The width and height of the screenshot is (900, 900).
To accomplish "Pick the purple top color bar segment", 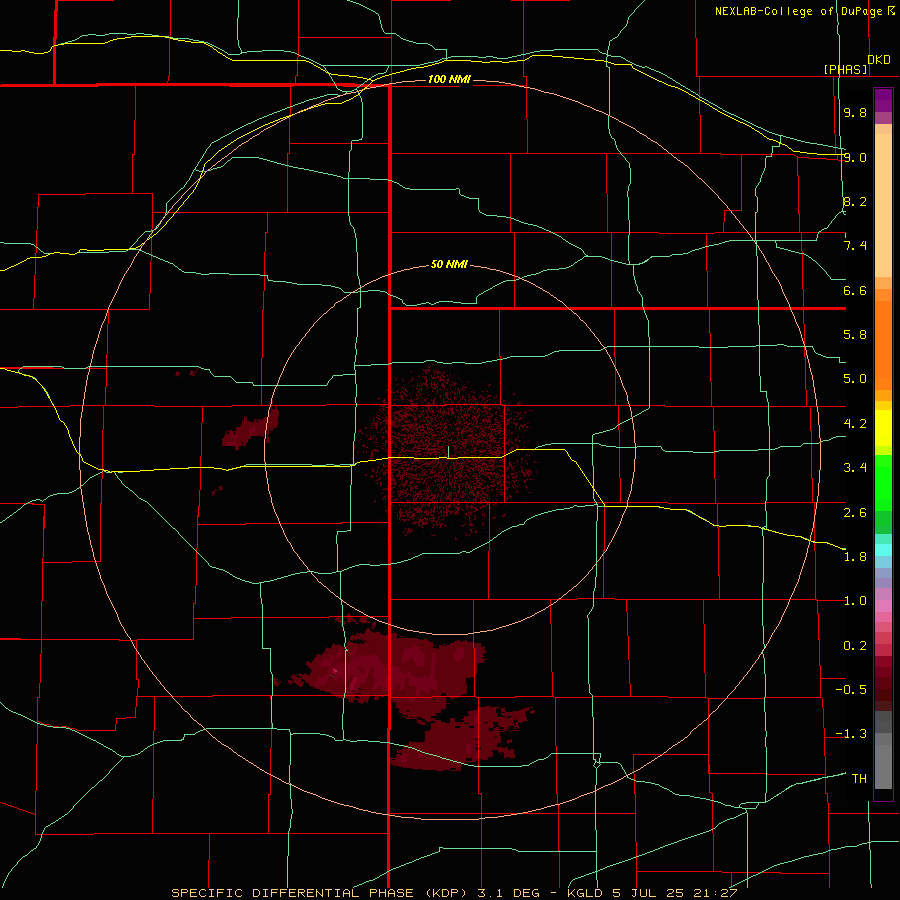I will [883, 100].
